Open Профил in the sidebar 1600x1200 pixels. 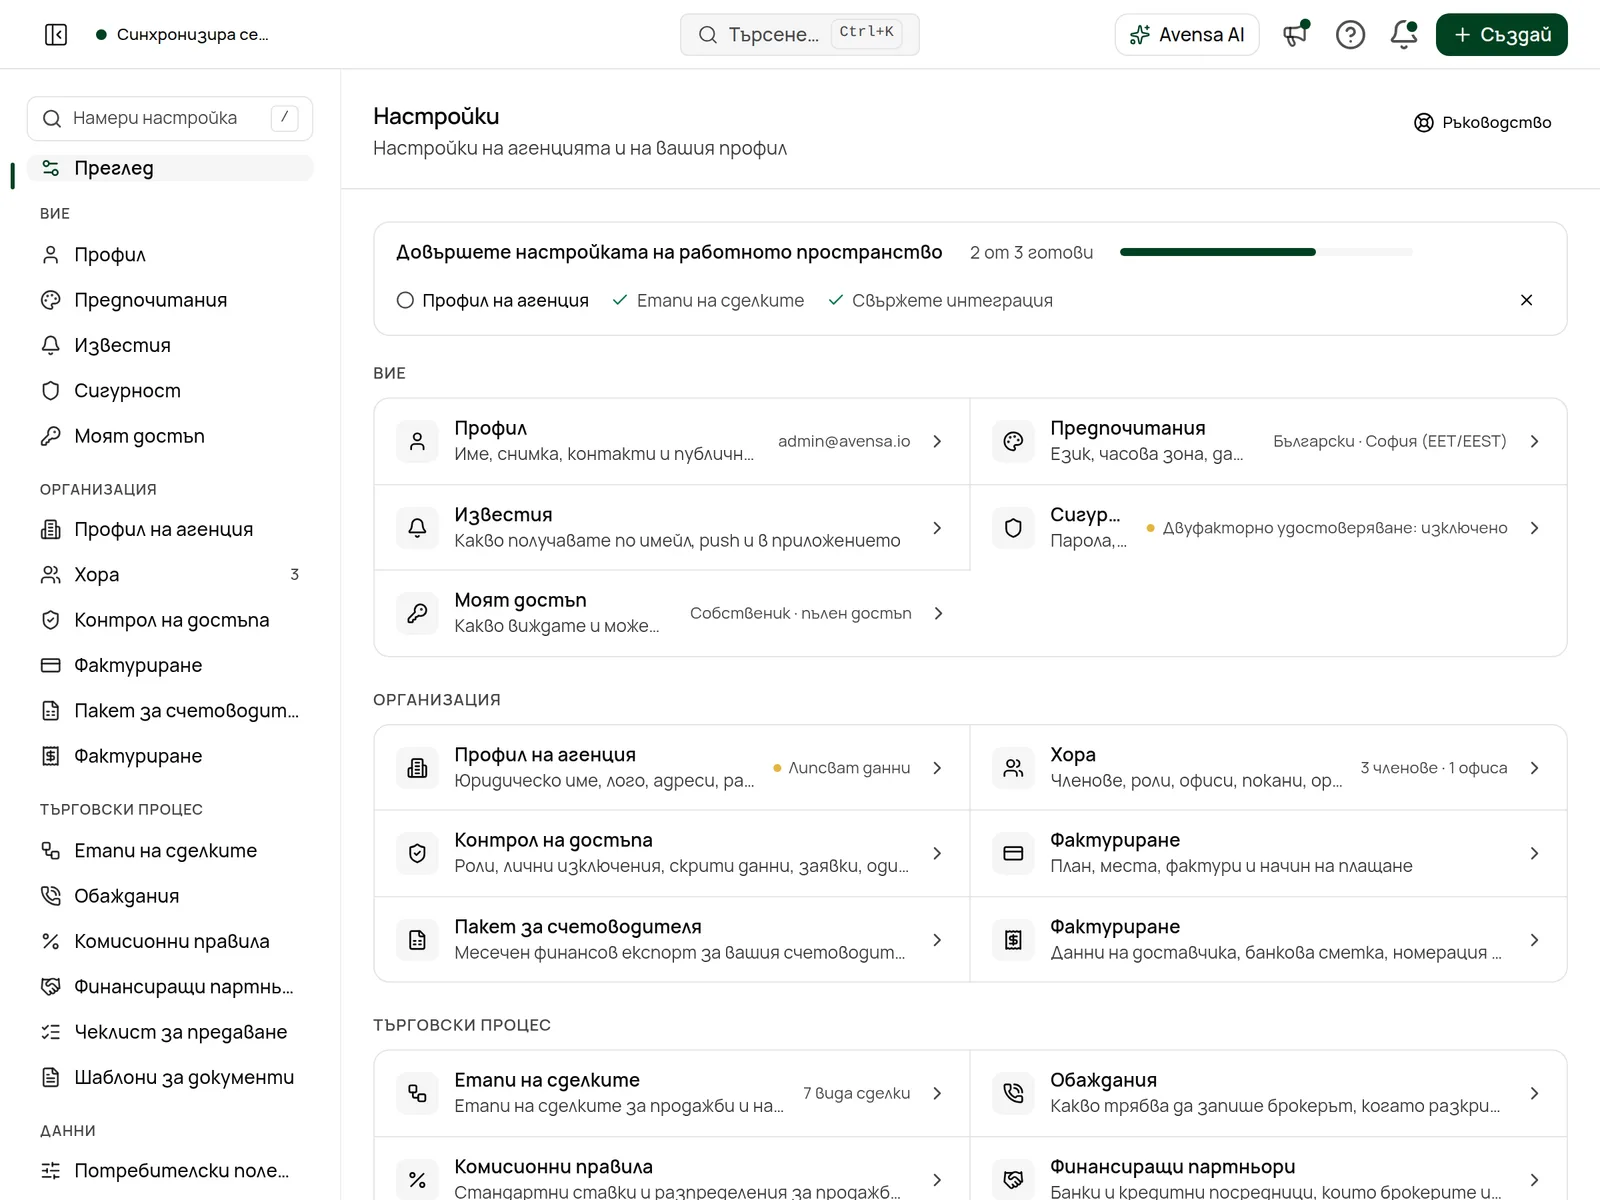pyautogui.click(x=170, y=255)
